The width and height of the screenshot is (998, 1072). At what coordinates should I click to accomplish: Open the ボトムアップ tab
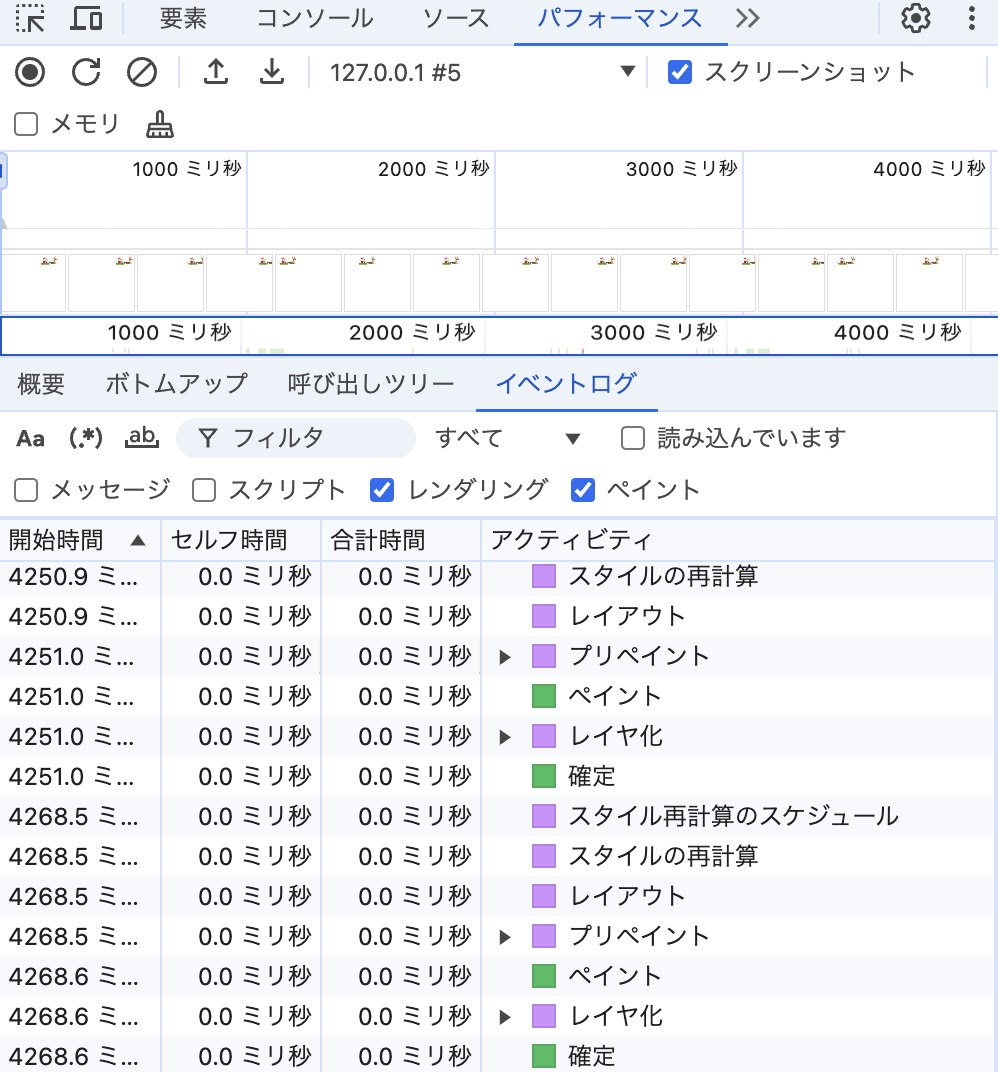tap(176, 383)
